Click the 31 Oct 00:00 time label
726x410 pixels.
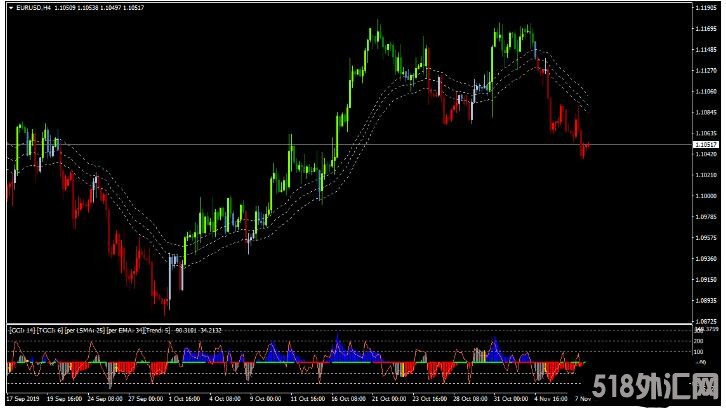click(x=511, y=398)
